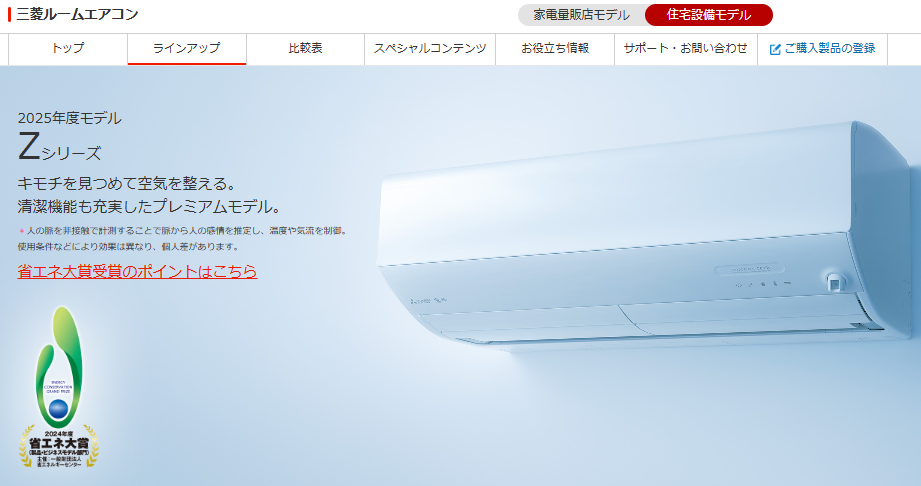Image resolution: width=921 pixels, height=486 pixels.
Task: Open the ラインアップ tab
Action: click(187, 49)
